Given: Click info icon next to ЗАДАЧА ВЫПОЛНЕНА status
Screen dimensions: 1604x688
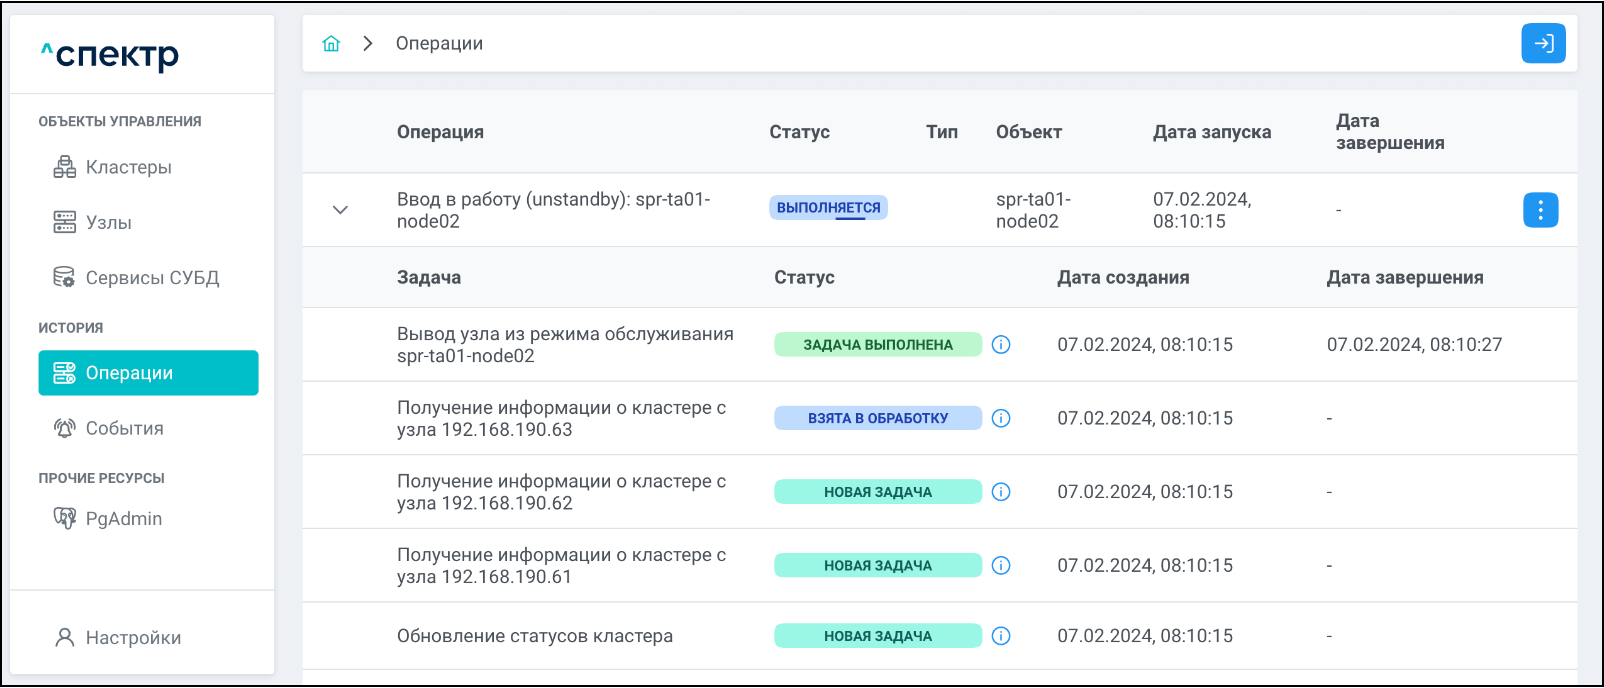Looking at the screenshot, I should tap(1001, 345).
